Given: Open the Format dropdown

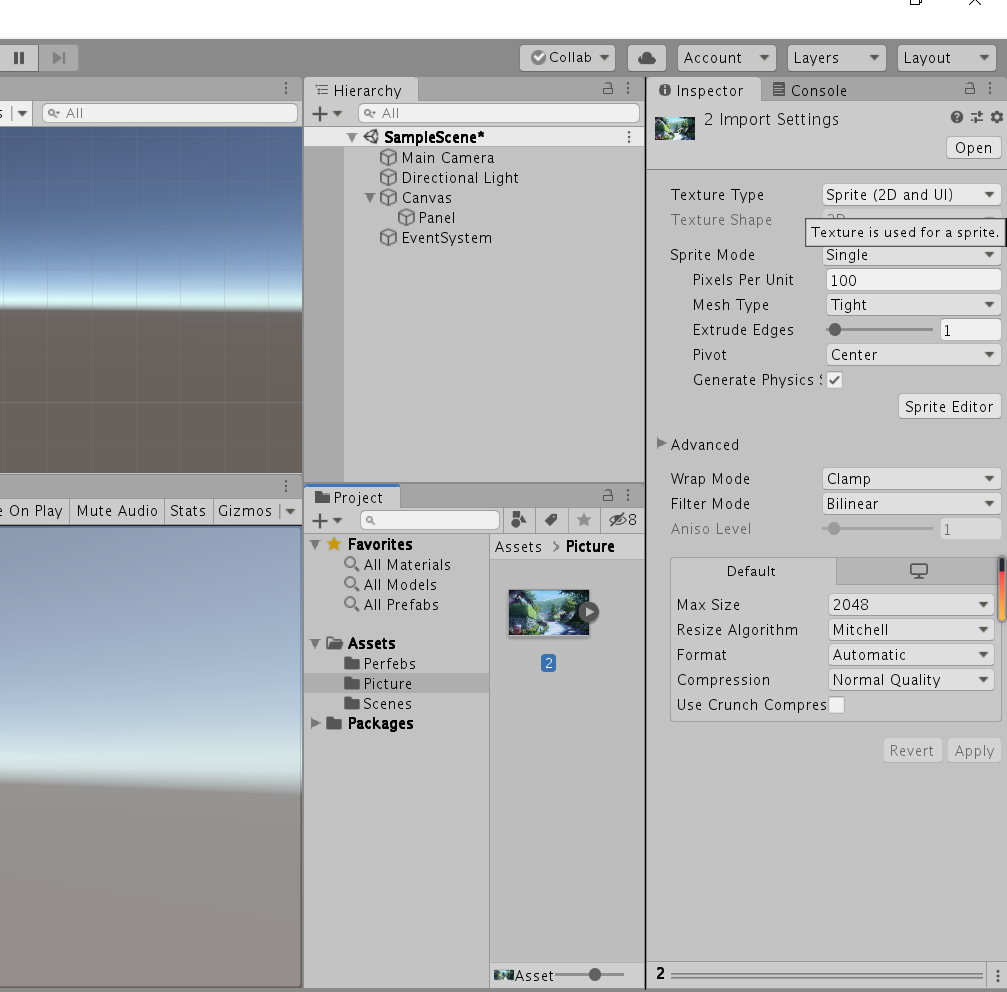Looking at the screenshot, I should (x=911, y=655).
